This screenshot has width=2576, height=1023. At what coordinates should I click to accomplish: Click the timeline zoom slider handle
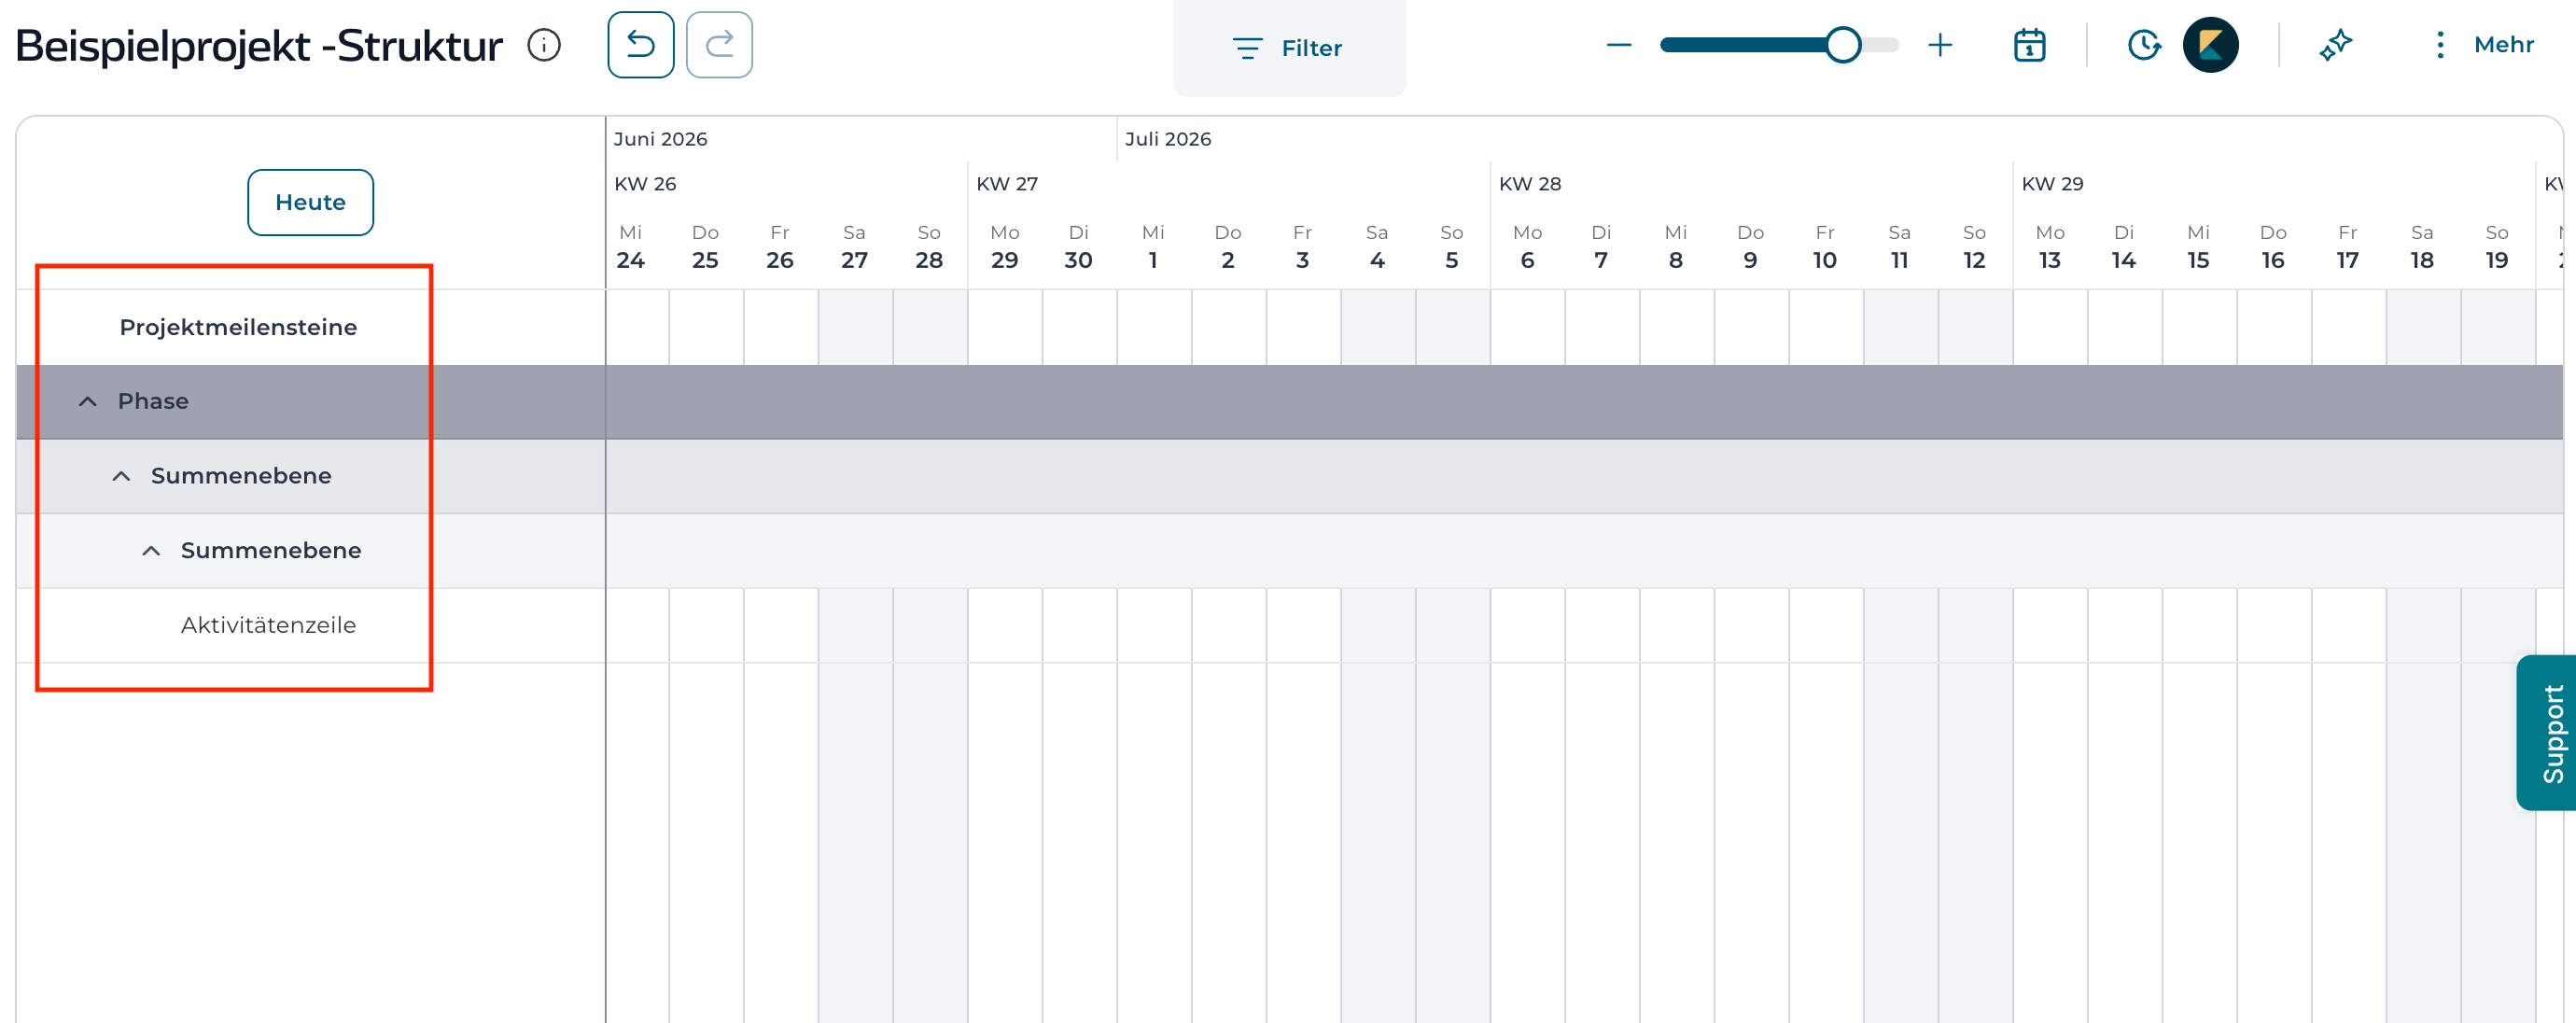tap(1843, 45)
